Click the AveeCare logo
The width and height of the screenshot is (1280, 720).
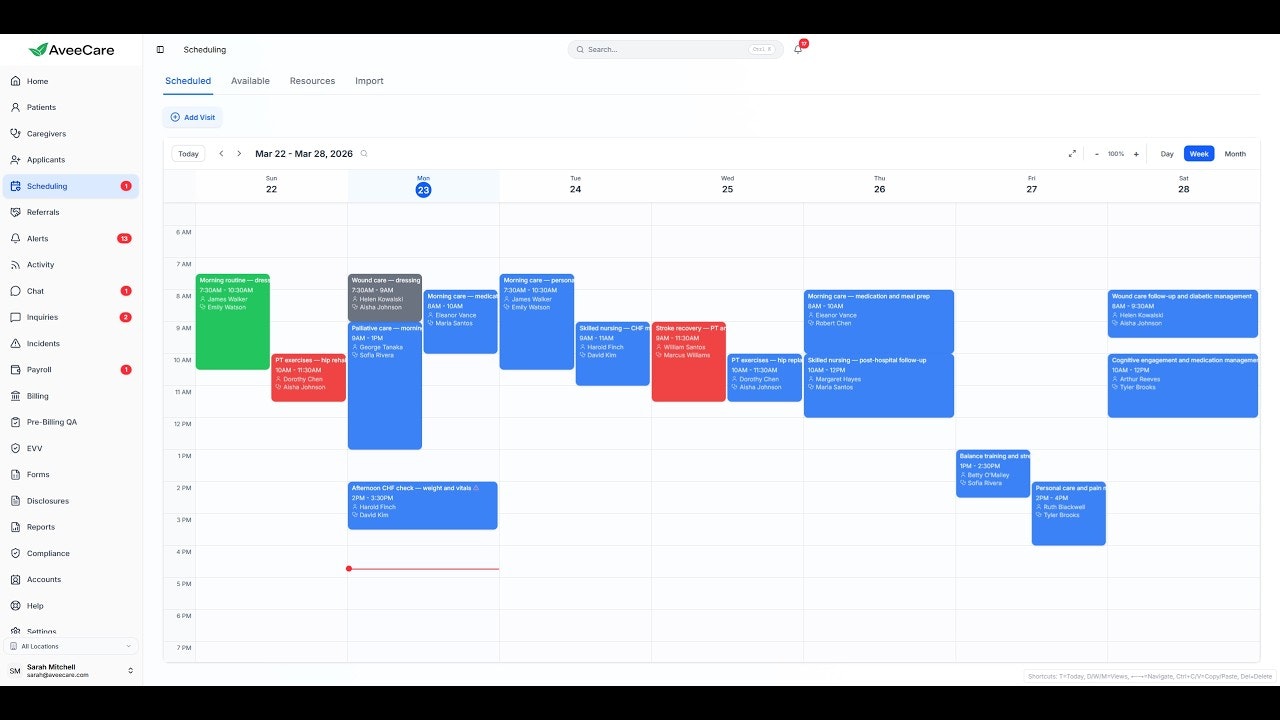pyautogui.click(x=71, y=49)
